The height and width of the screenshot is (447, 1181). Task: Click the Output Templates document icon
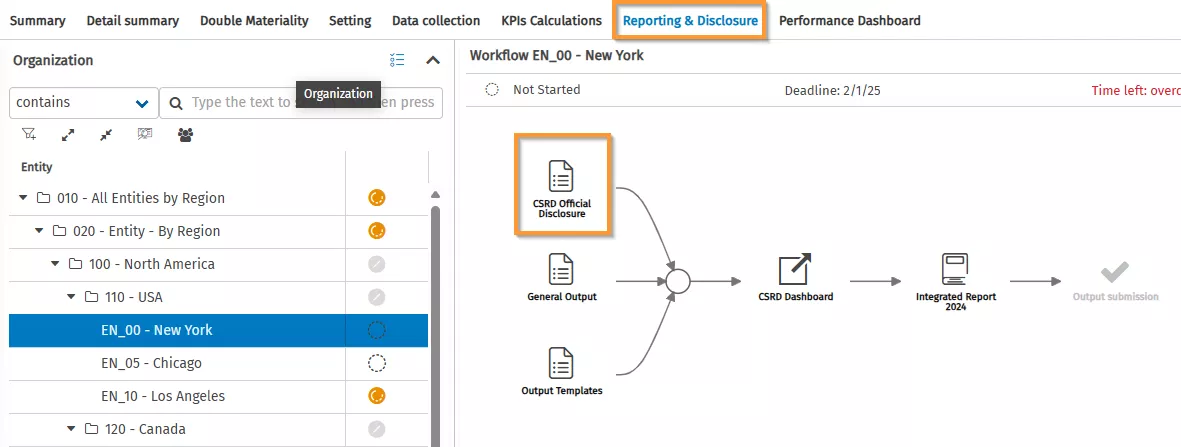(561, 364)
